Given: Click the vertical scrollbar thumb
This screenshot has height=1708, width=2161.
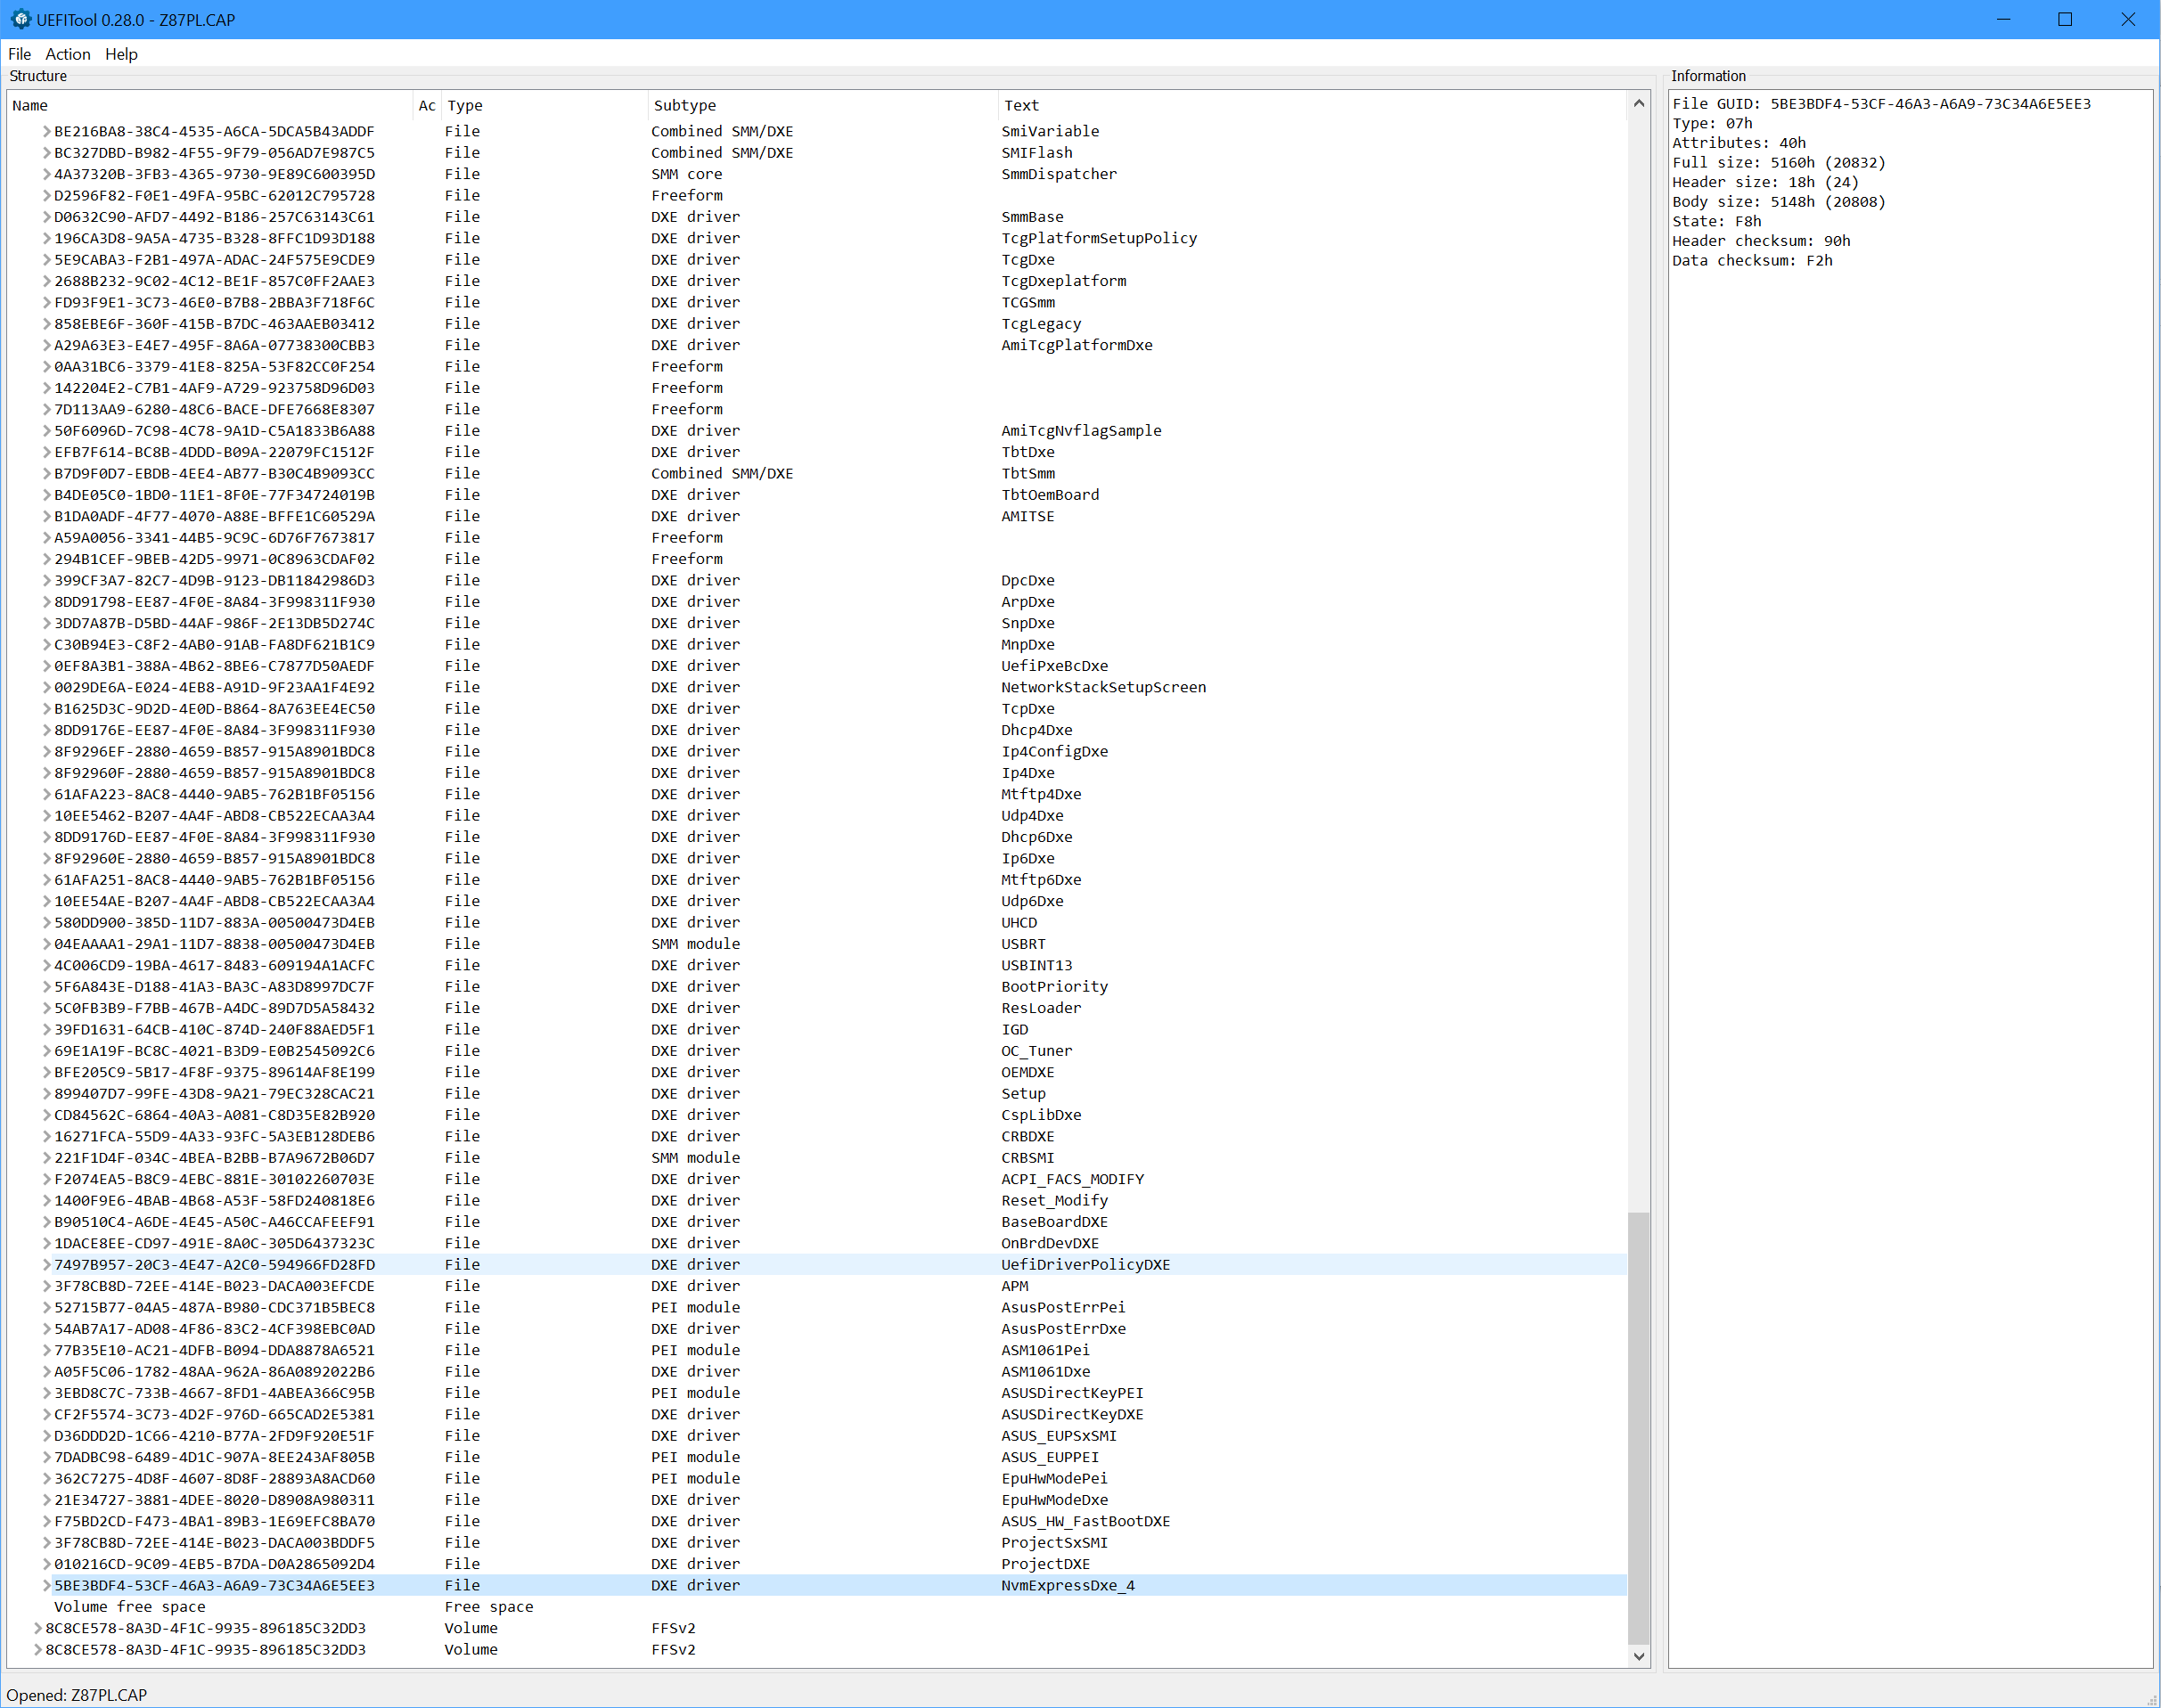Looking at the screenshot, I should click(1638, 1428).
